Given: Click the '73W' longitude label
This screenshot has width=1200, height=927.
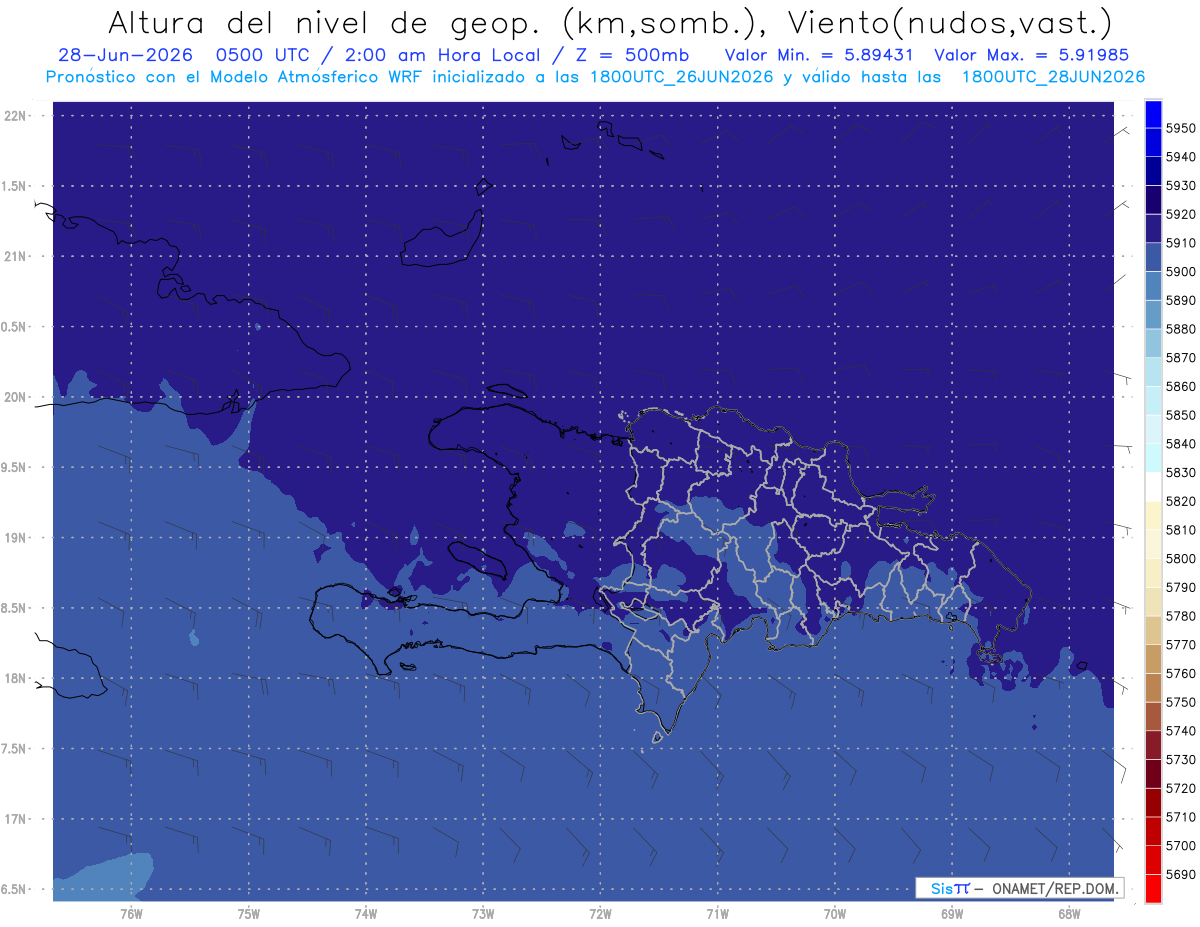Looking at the screenshot, I should point(483,914).
